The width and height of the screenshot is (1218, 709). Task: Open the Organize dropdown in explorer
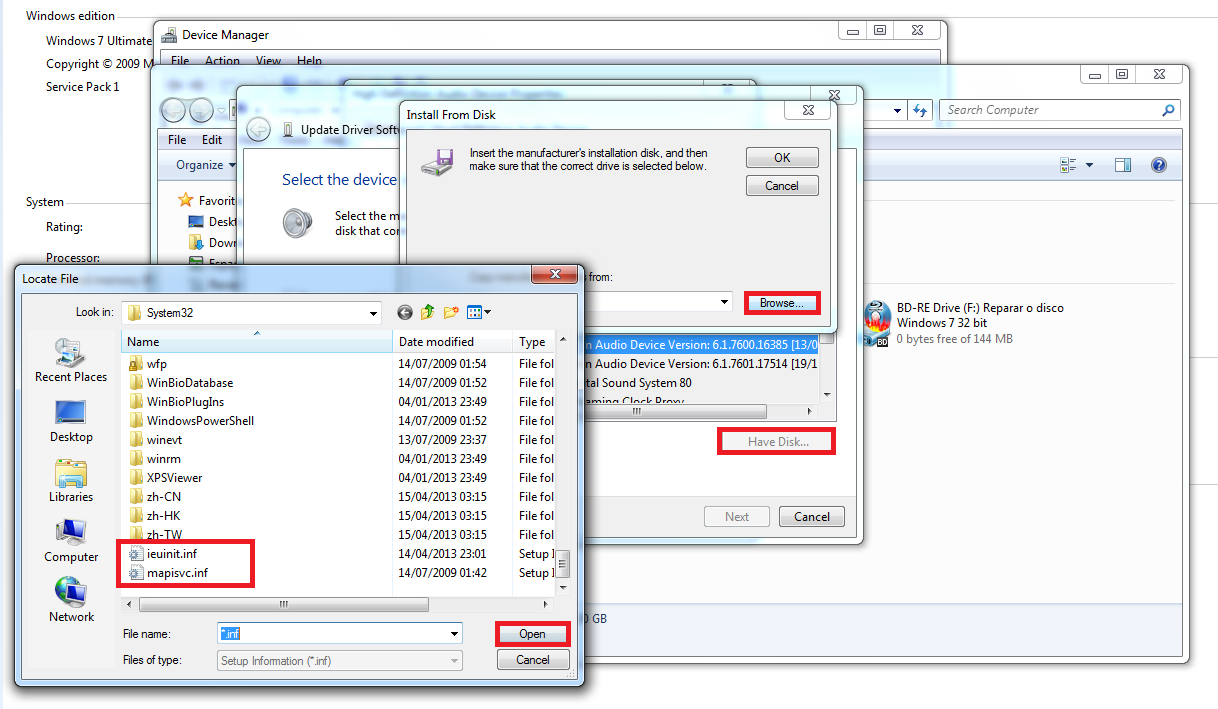coord(206,165)
